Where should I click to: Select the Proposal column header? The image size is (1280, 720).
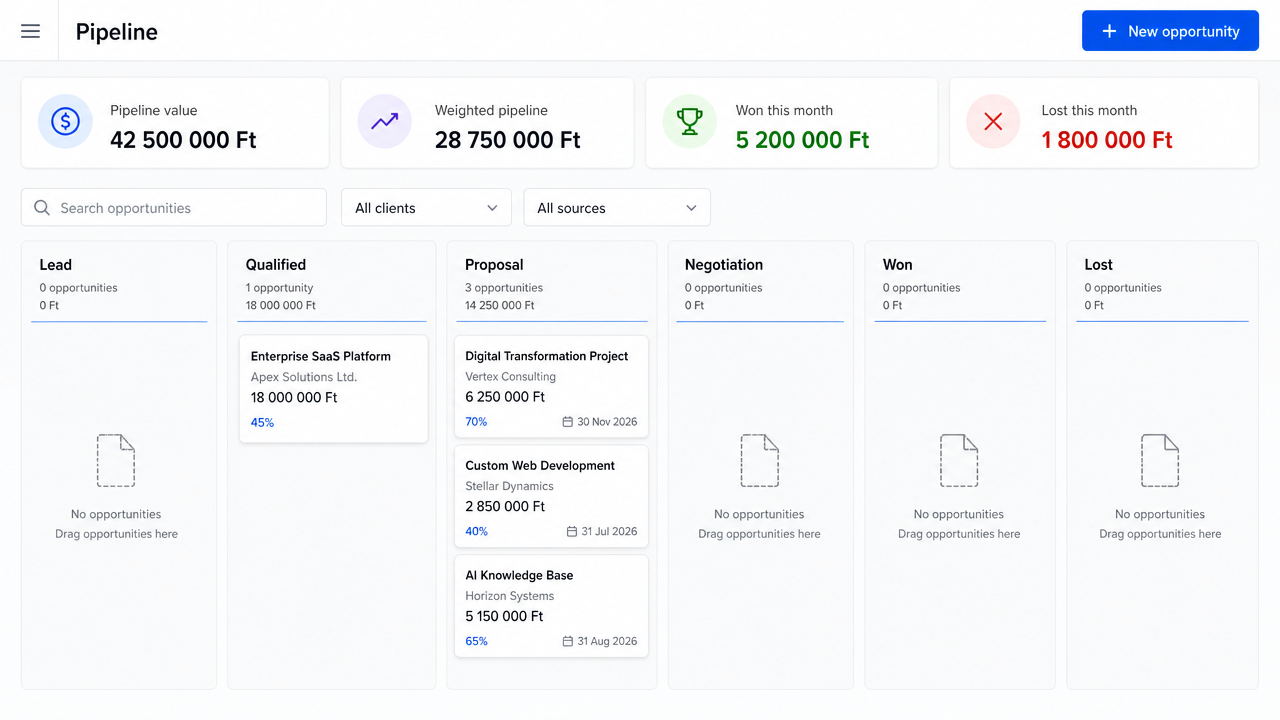coord(494,265)
